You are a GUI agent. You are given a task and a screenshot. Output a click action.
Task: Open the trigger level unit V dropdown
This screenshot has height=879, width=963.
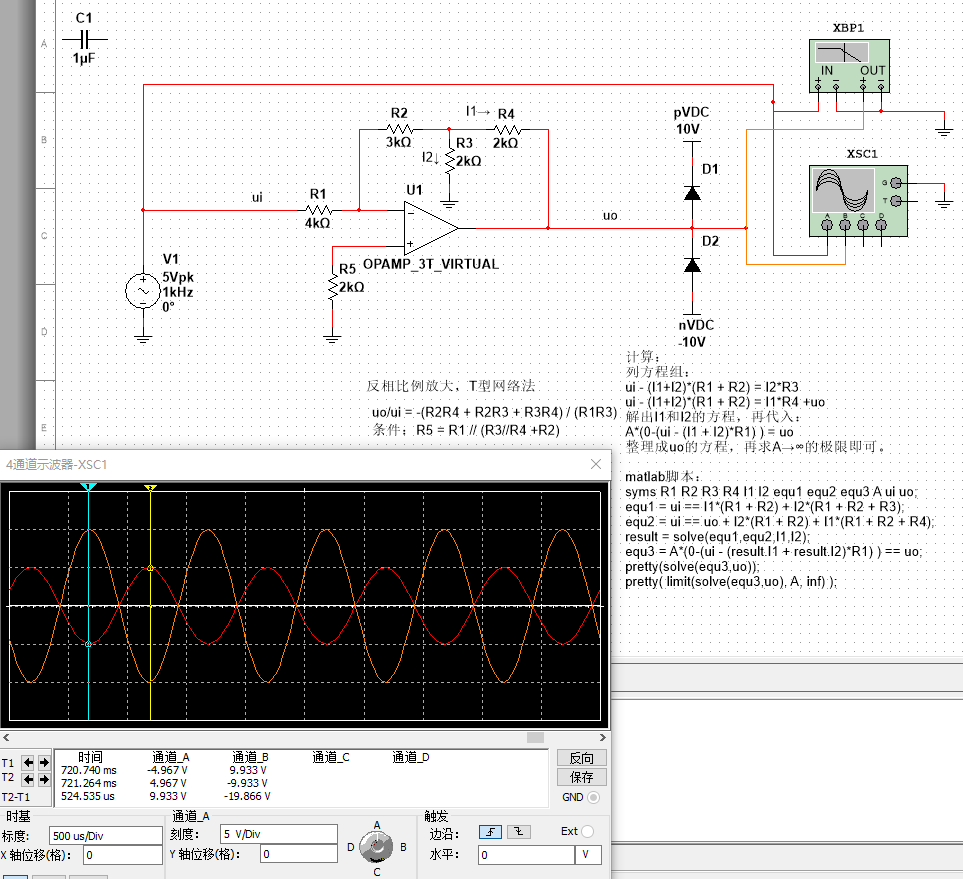point(588,855)
